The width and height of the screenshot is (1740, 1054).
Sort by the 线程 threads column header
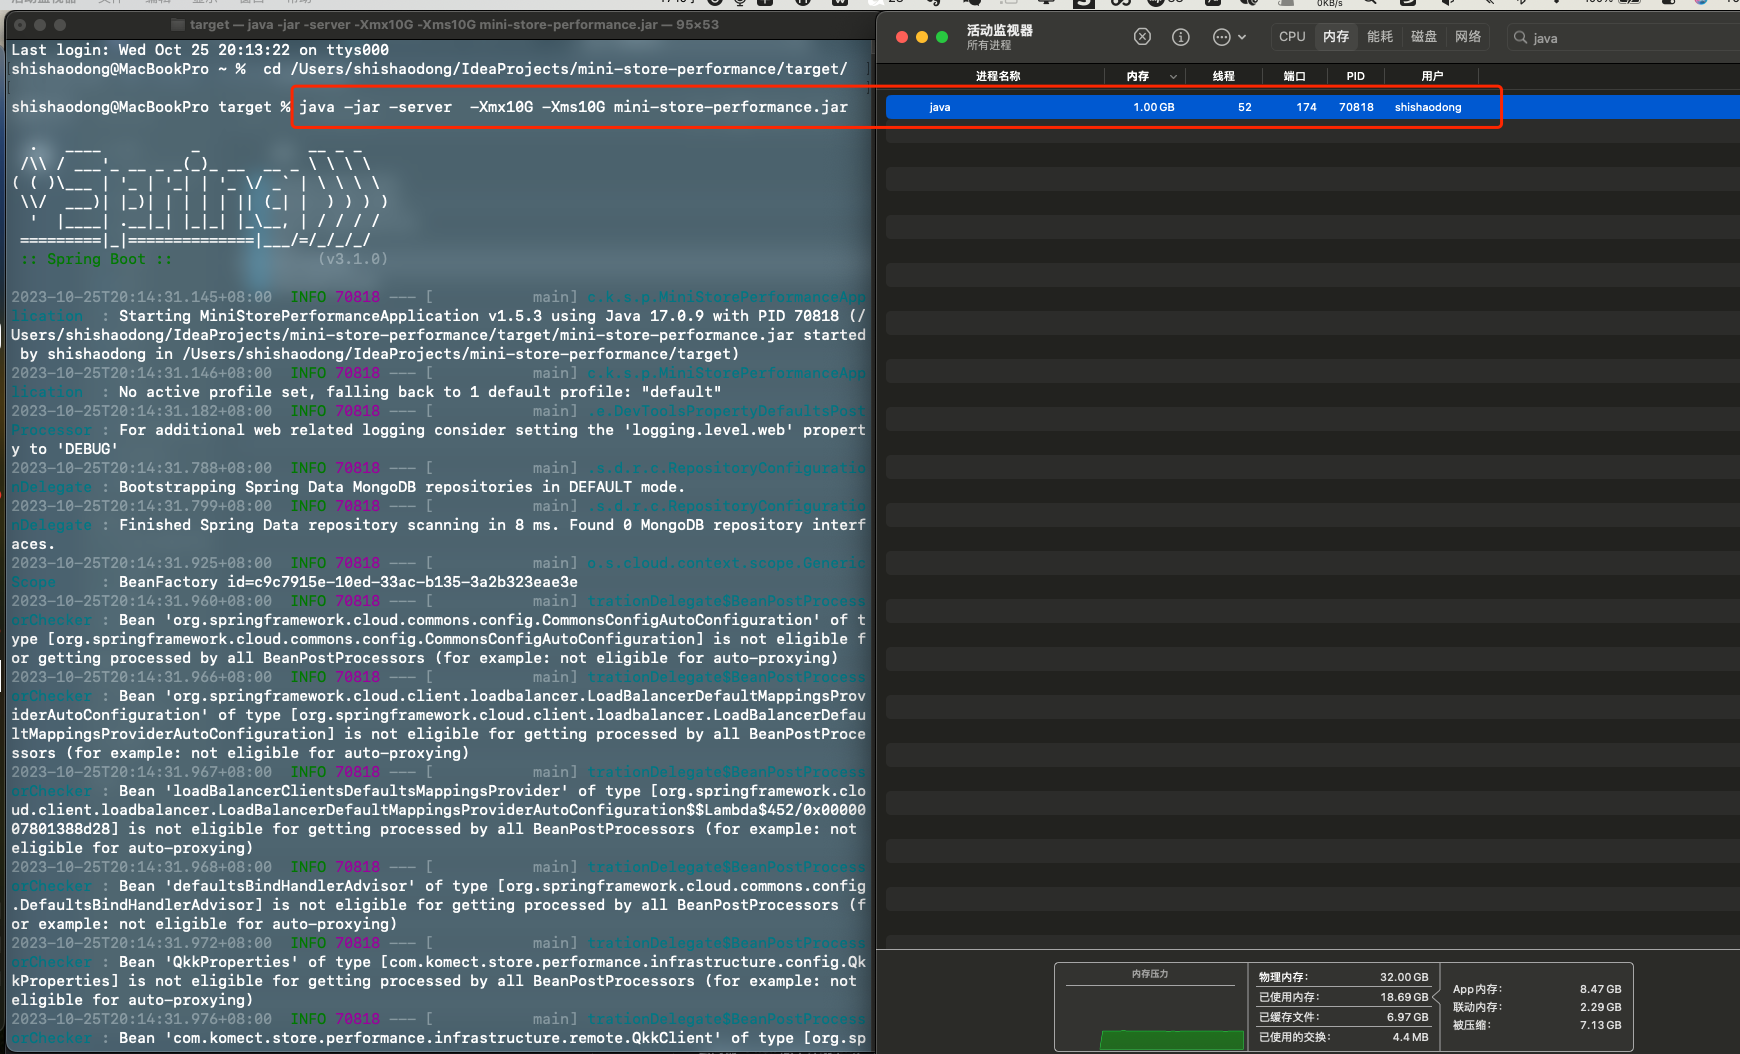pyautogui.click(x=1223, y=76)
